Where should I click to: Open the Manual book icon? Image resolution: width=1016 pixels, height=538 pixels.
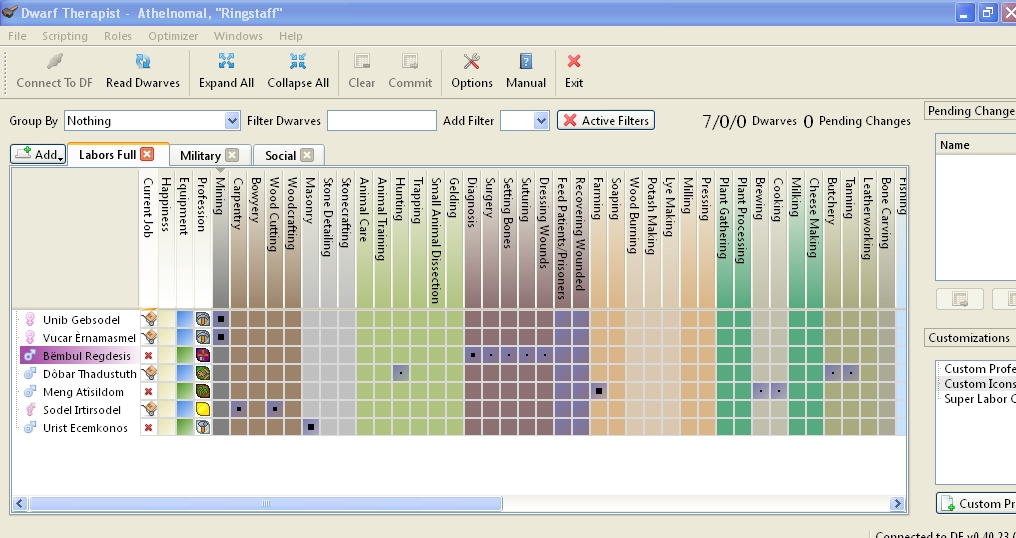pos(526,62)
